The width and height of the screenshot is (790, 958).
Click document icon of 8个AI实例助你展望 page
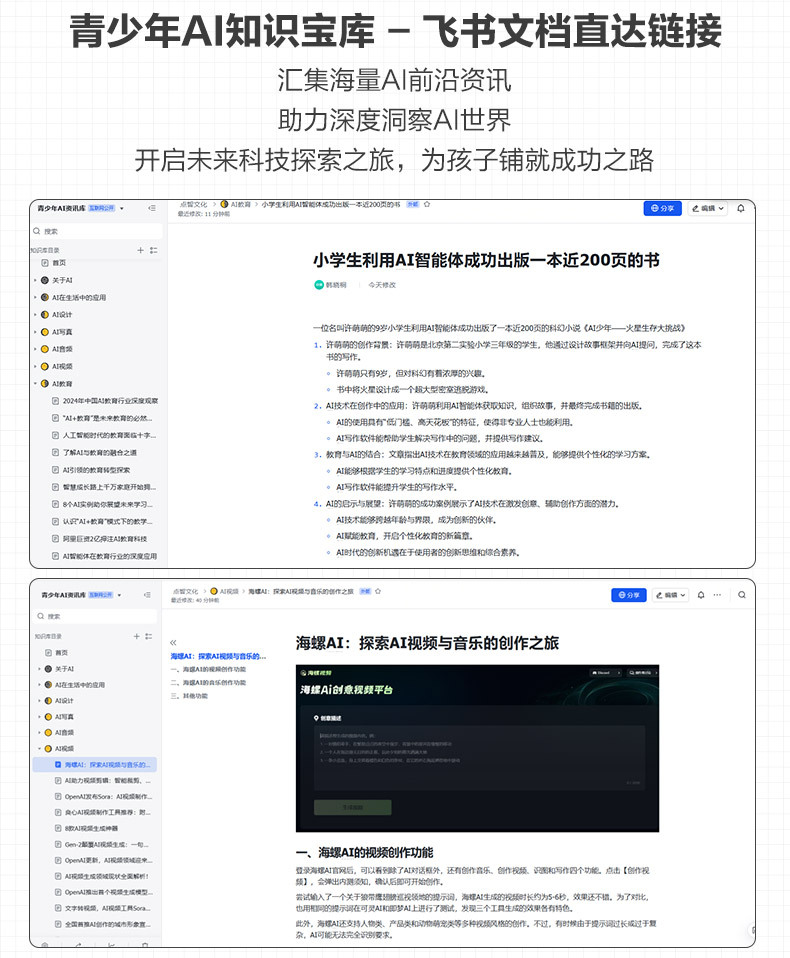(55, 504)
